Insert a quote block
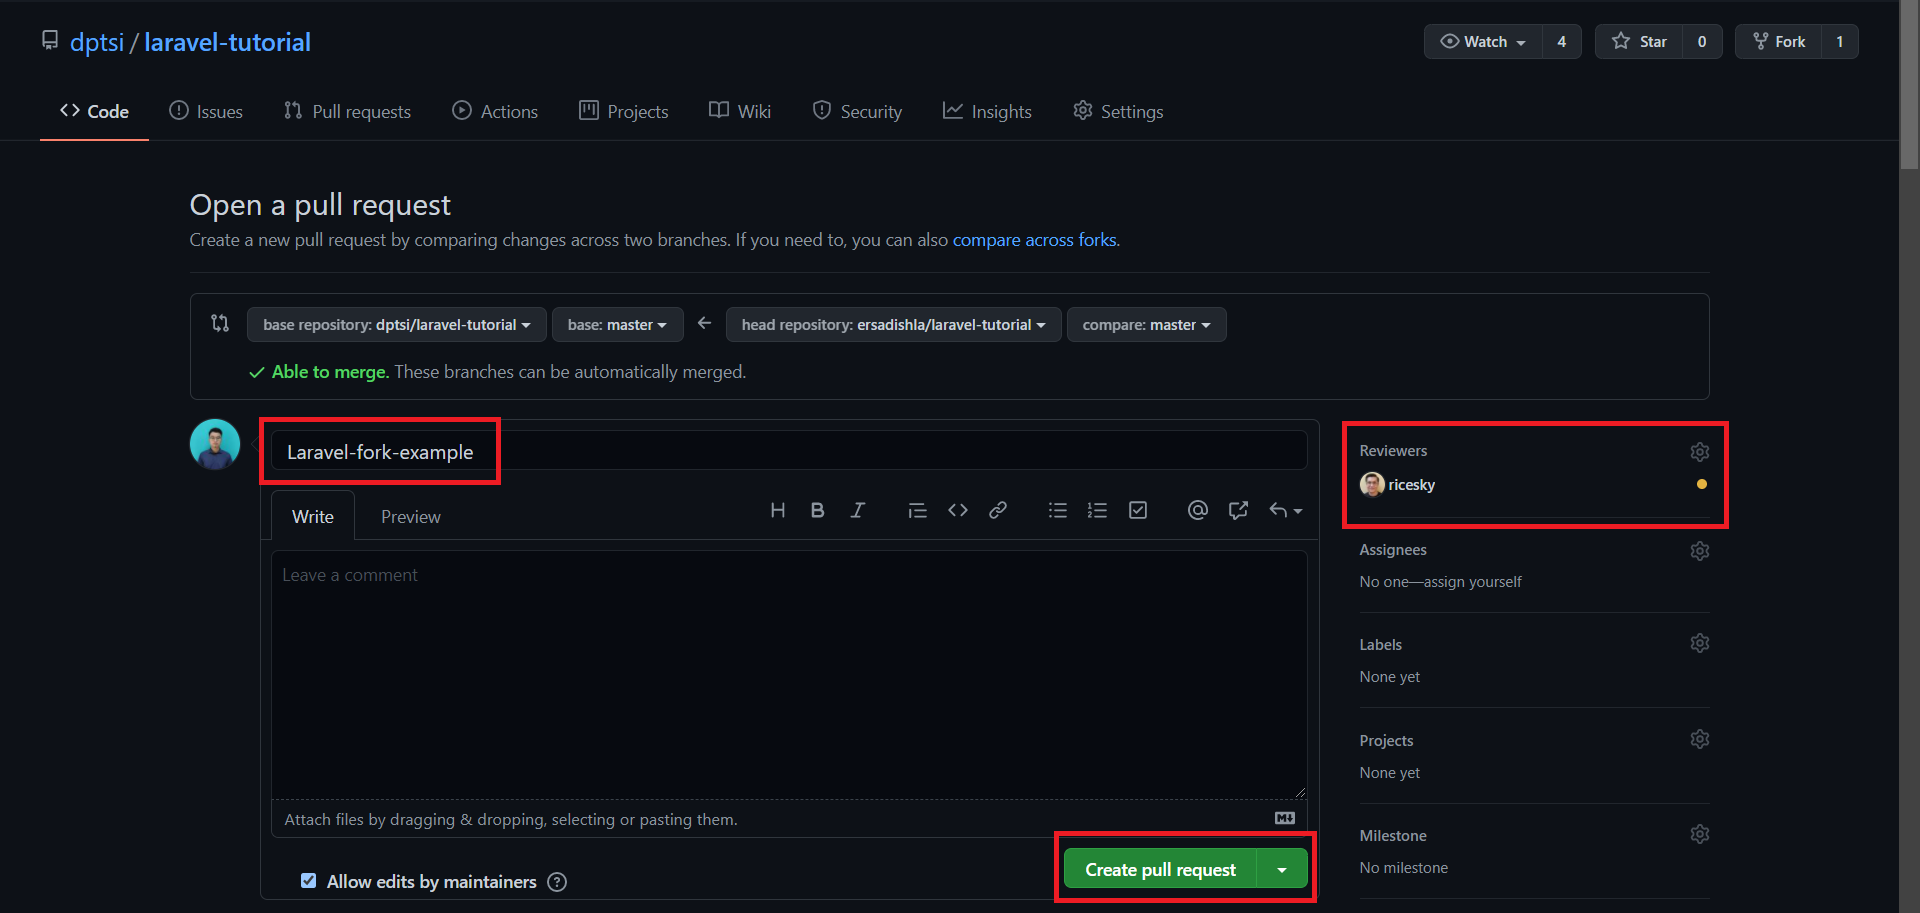This screenshot has width=1920, height=913. click(917, 511)
